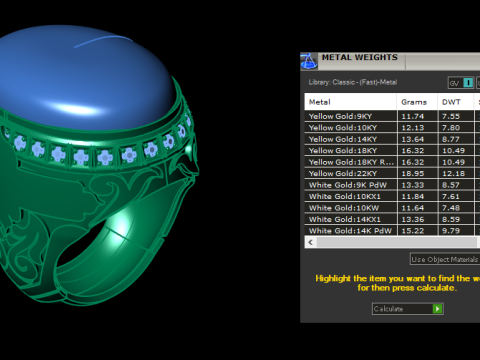Click the 7.80 DWT value
Screen dimensions: 480x360
451,128
